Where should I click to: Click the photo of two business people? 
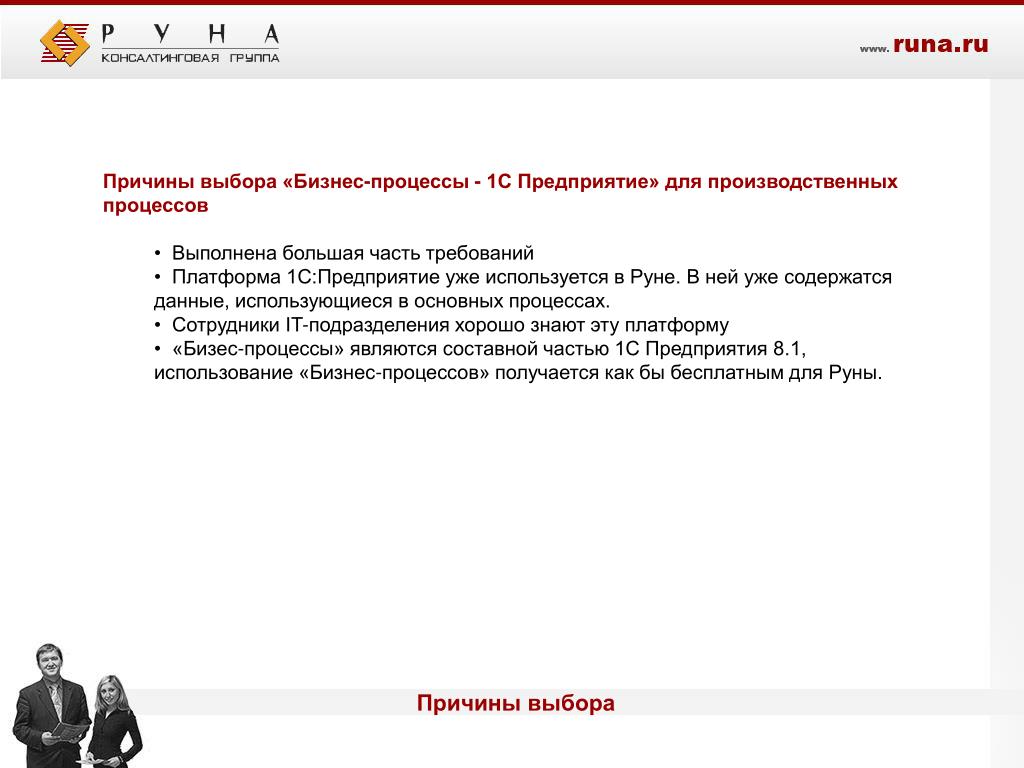(x=77, y=705)
